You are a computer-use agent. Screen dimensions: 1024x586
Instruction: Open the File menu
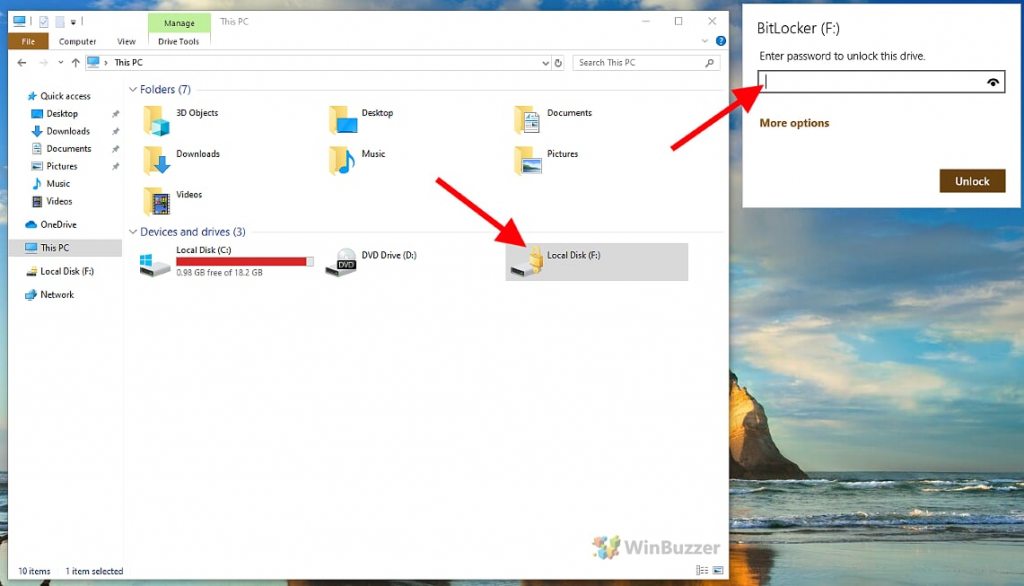coord(28,41)
